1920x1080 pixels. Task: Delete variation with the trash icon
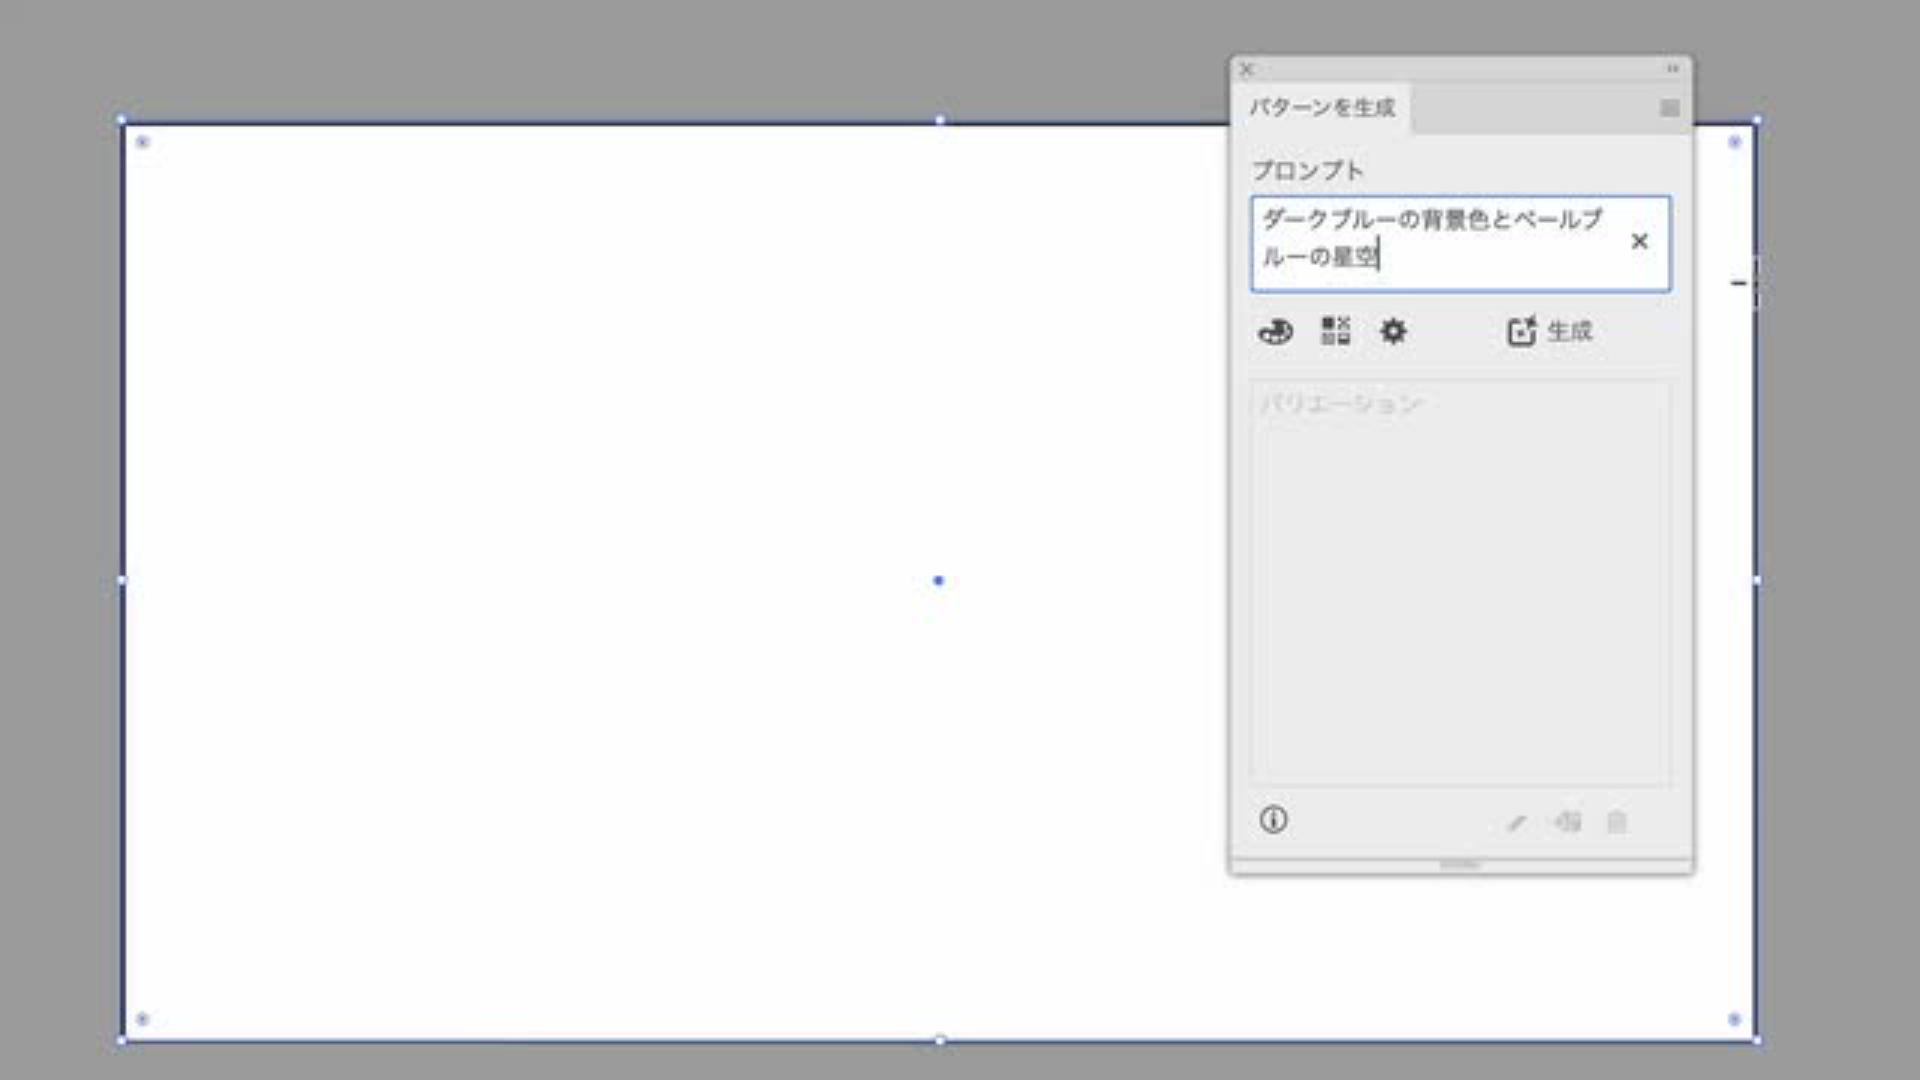pos(1616,822)
